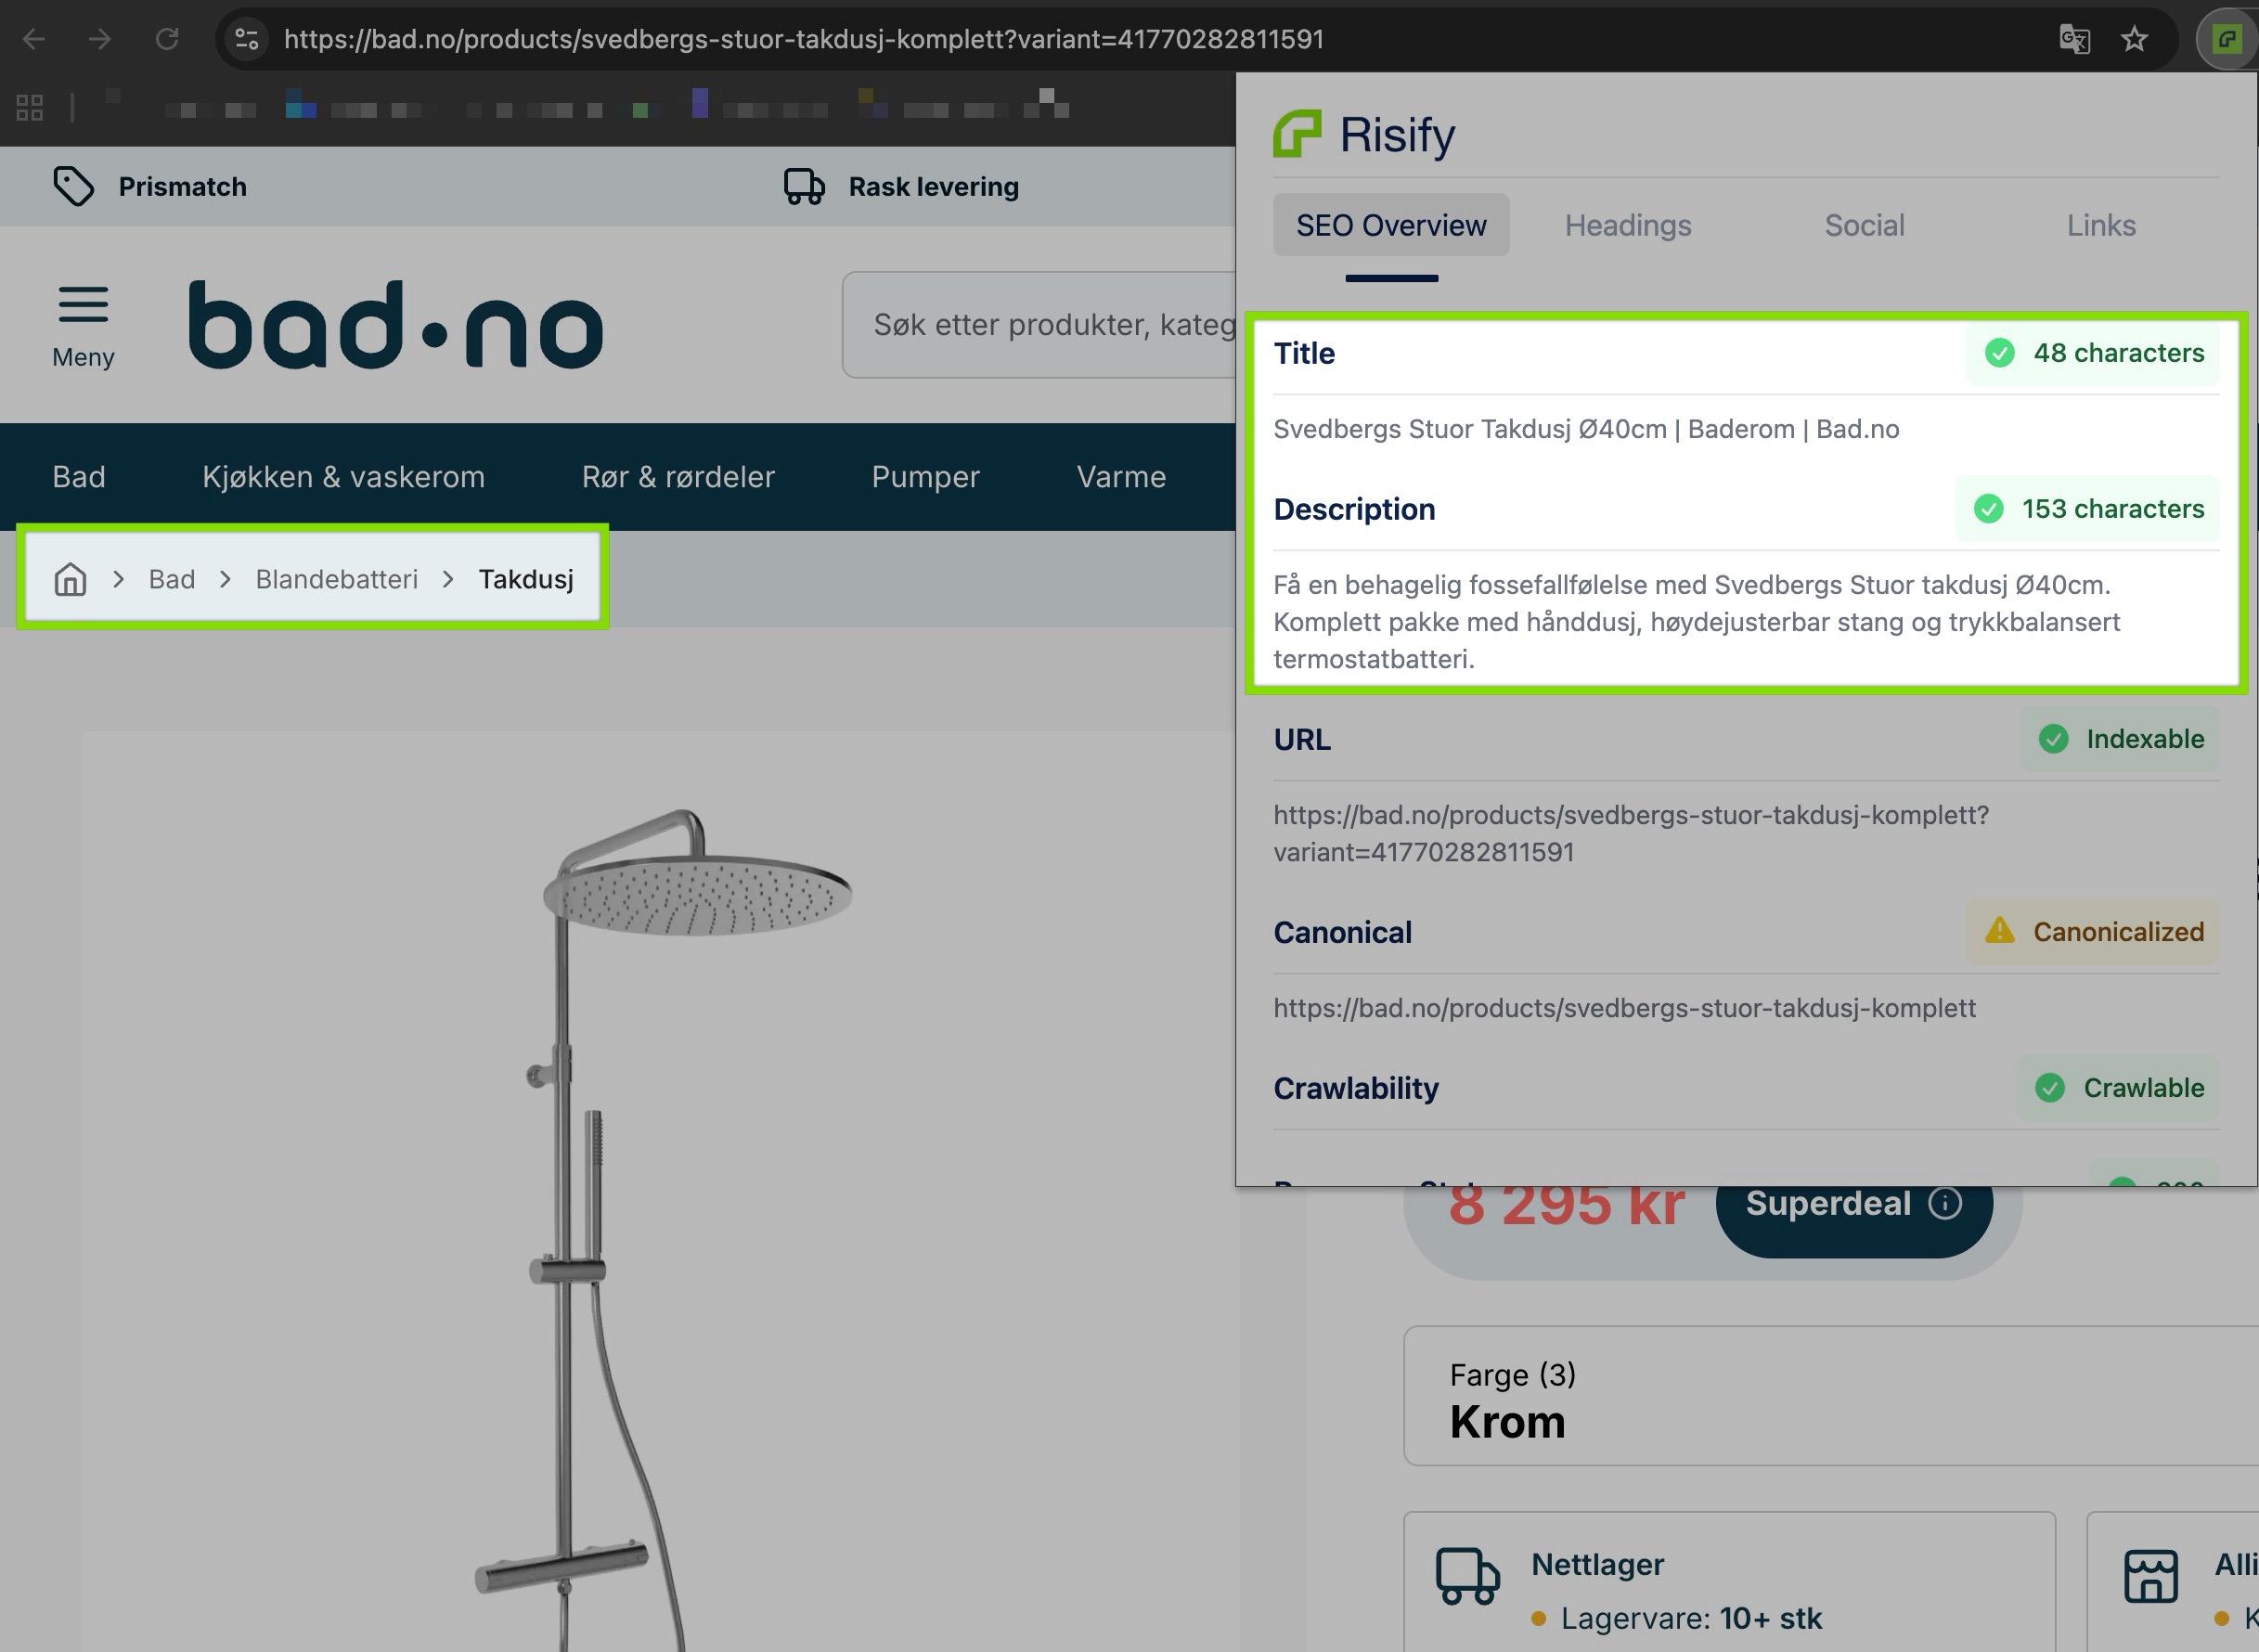This screenshot has height=1652, width=2259.
Task: Click the Prismatch price tag icon
Action: (x=73, y=186)
